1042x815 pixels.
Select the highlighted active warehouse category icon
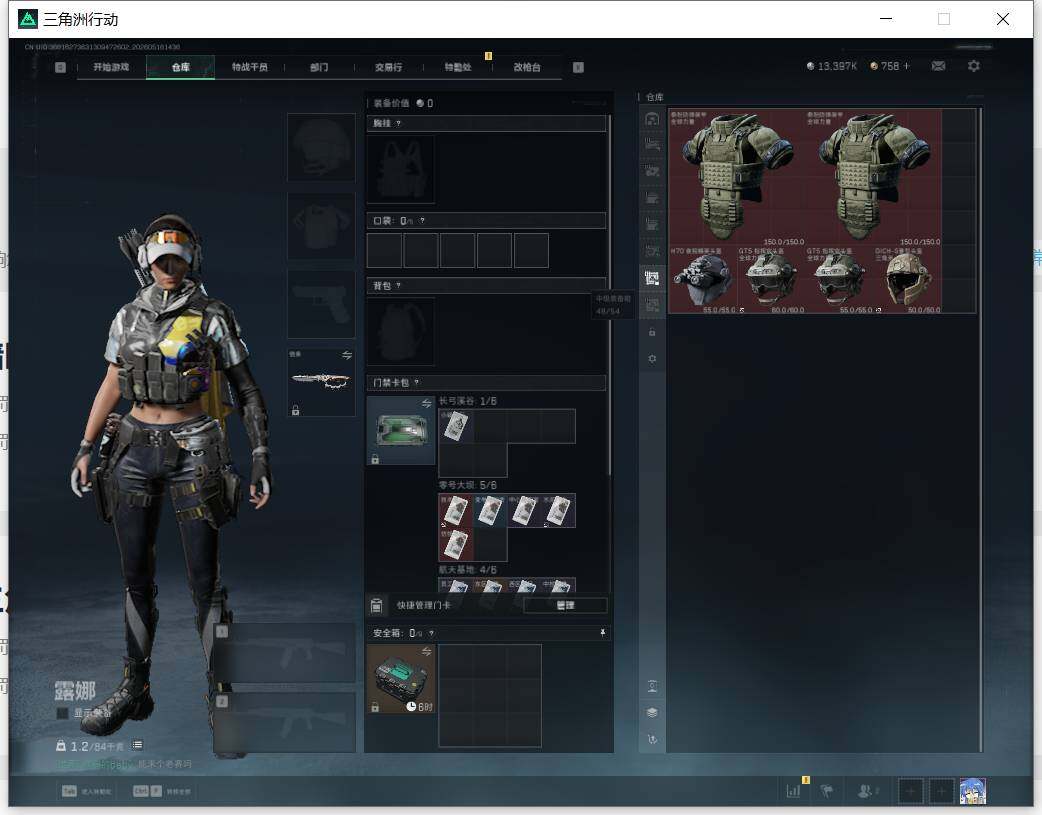click(652, 278)
